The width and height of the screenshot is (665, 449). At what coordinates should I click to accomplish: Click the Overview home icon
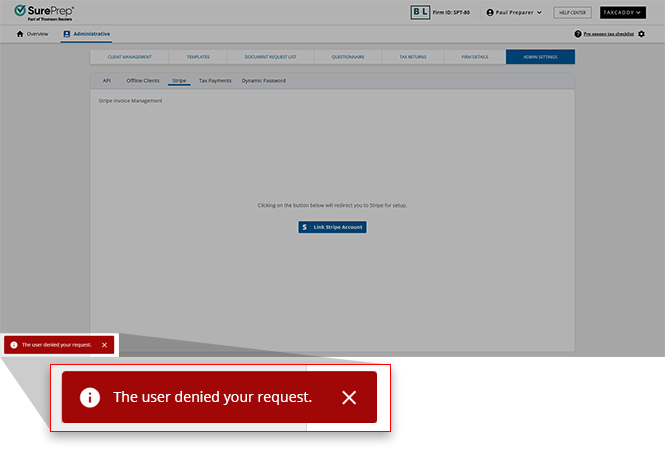click(20, 34)
